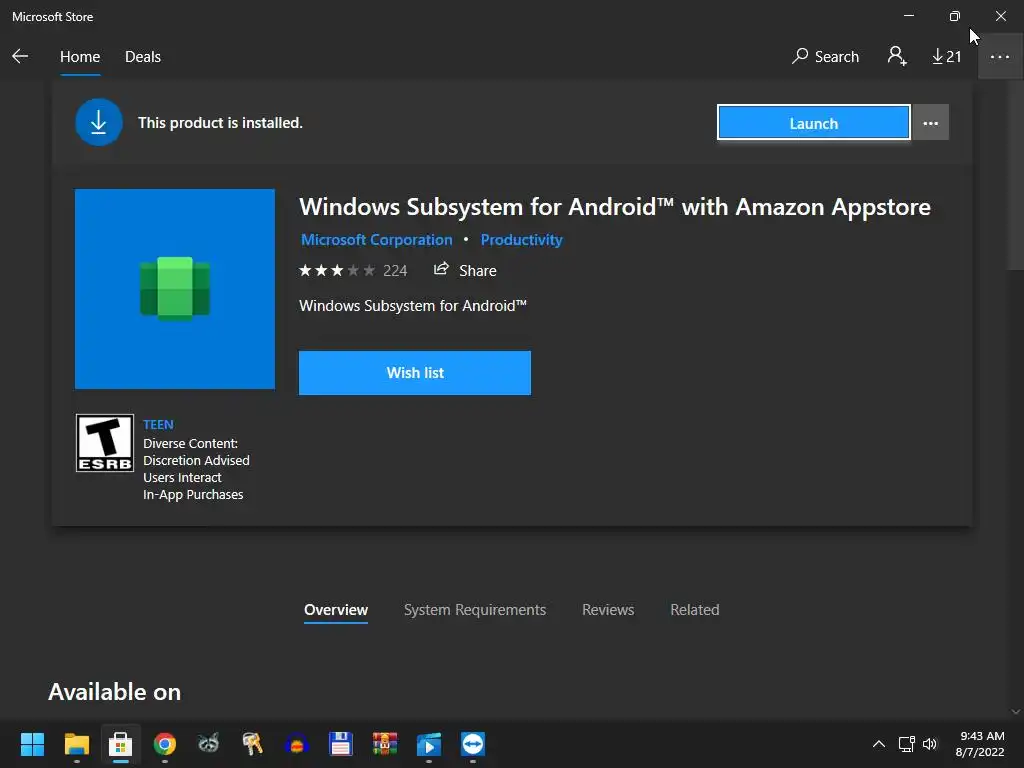Viewport: 1024px width, 768px height.
Task: Open Microsoft Corporation publisher link
Action: (376, 240)
